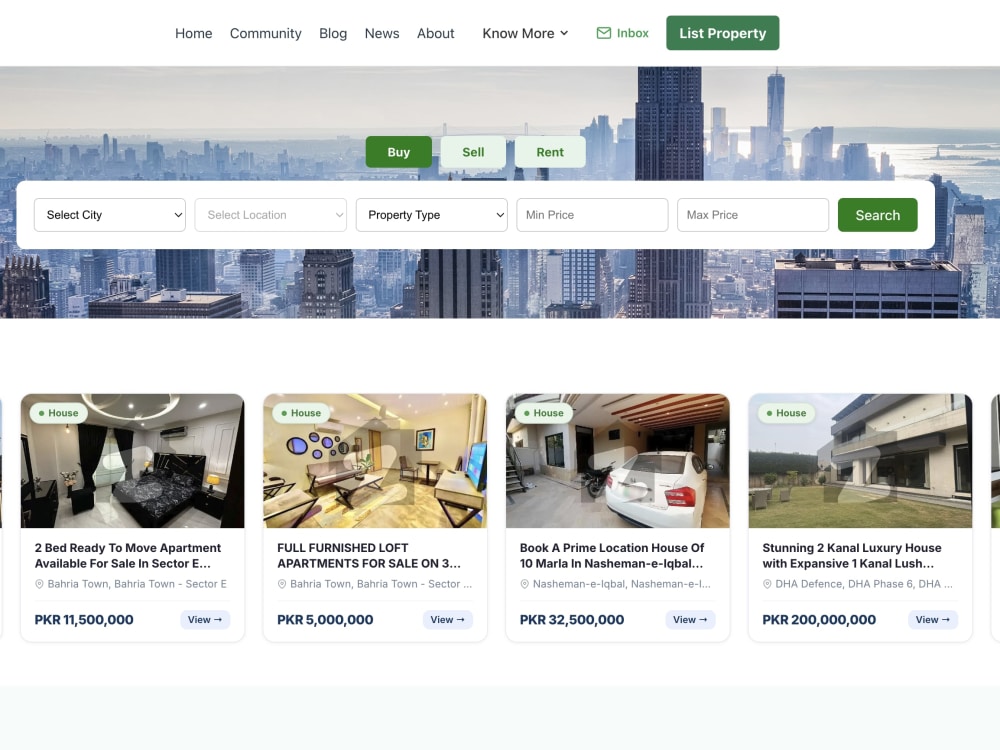Image resolution: width=1000 pixels, height=750 pixels.
Task: Go to the Home page
Action: [194, 33]
